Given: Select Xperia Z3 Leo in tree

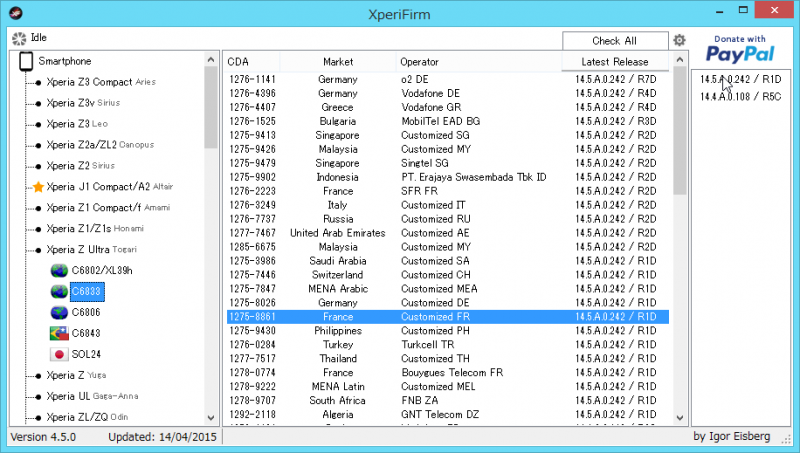Looking at the screenshot, I should click(77, 124).
